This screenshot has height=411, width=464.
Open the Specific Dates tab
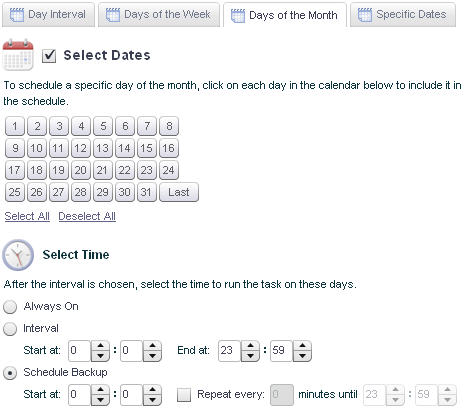(x=403, y=15)
